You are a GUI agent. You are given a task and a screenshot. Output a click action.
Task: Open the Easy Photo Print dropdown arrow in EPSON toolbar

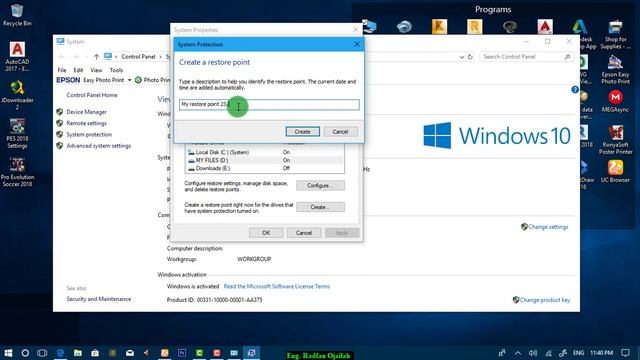coord(129,80)
